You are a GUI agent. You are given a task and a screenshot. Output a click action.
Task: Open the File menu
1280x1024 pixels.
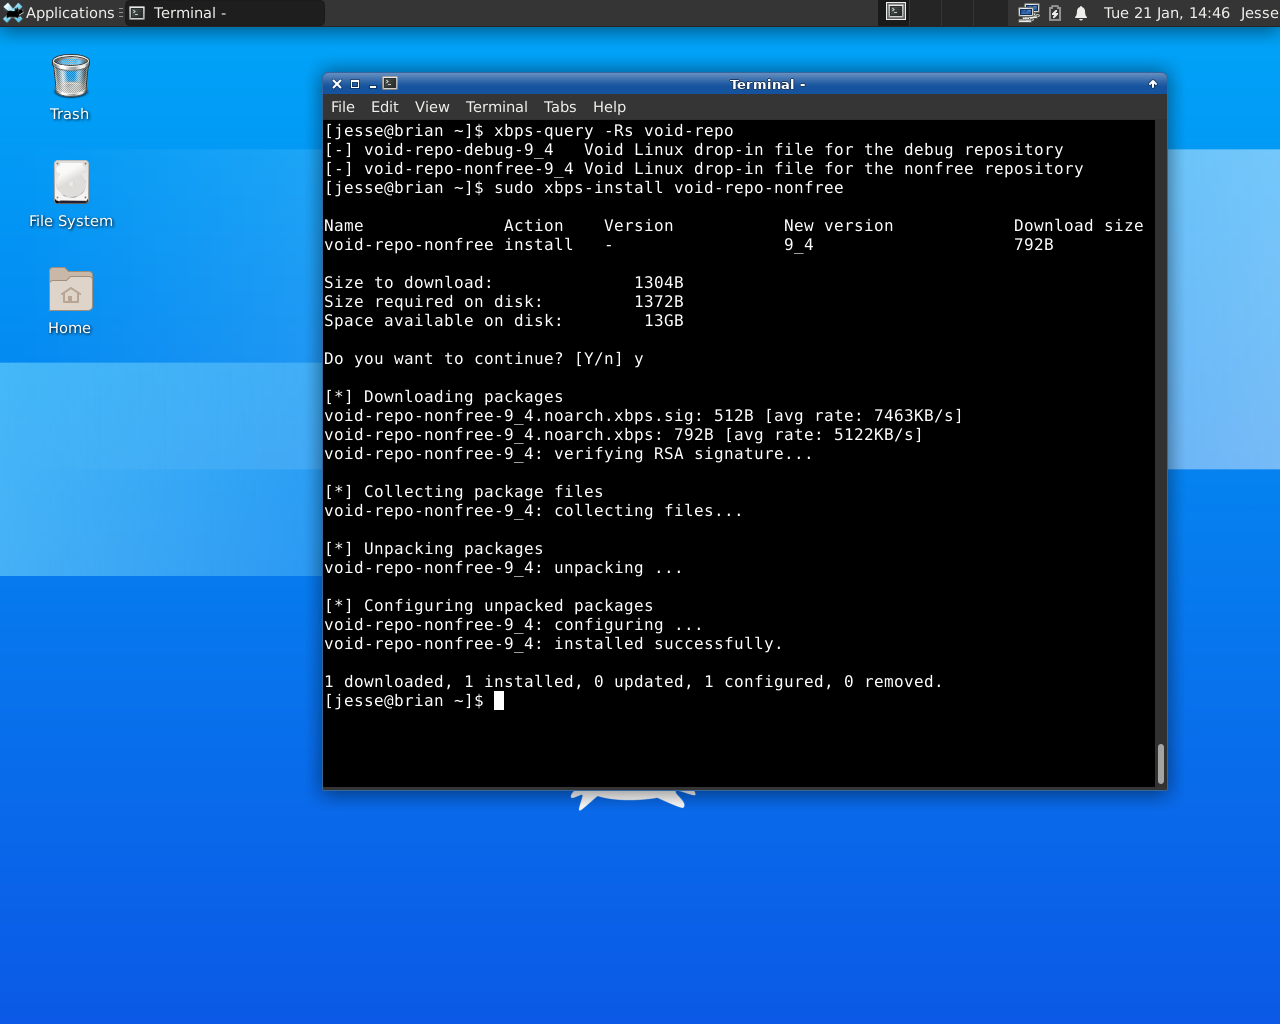click(343, 107)
